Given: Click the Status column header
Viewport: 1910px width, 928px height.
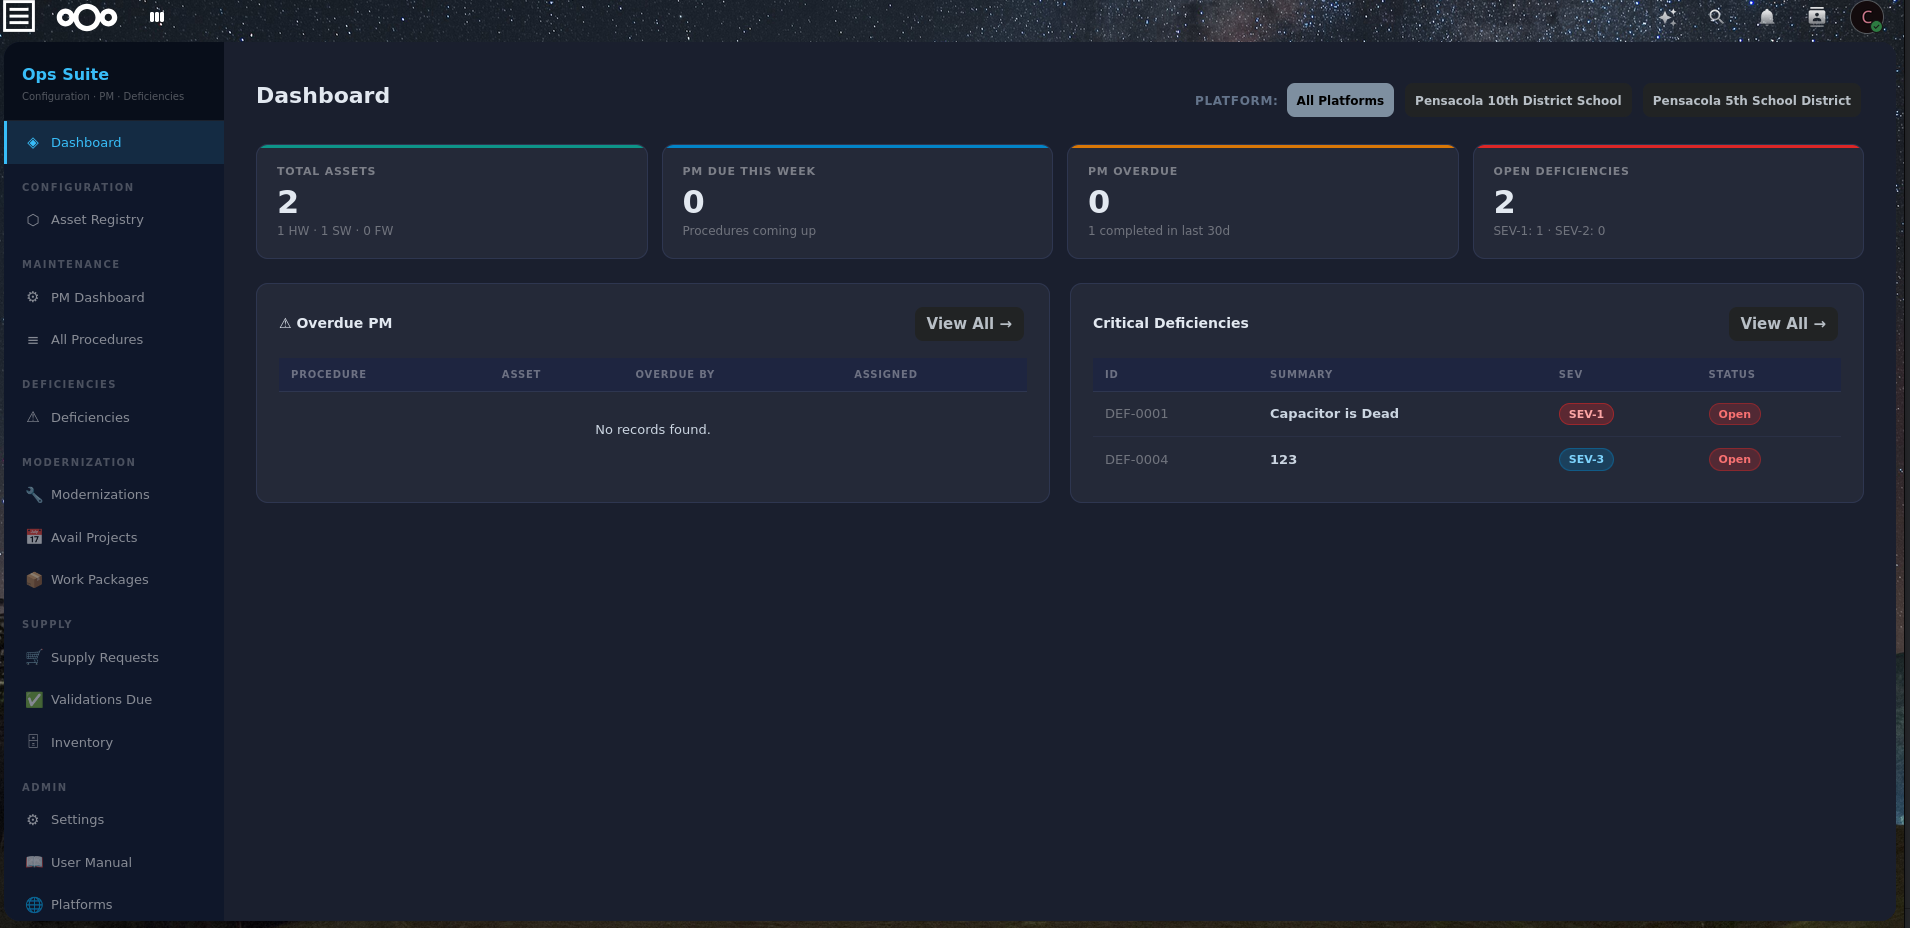Looking at the screenshot, I should coord(1731,374).
